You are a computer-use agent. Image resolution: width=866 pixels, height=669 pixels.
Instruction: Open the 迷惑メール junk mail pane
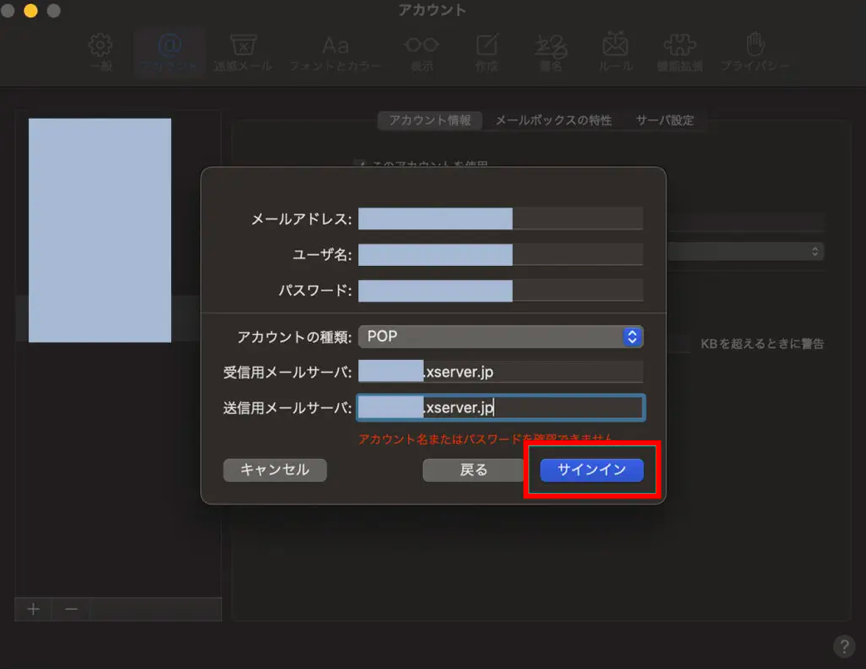pos(243,52)
